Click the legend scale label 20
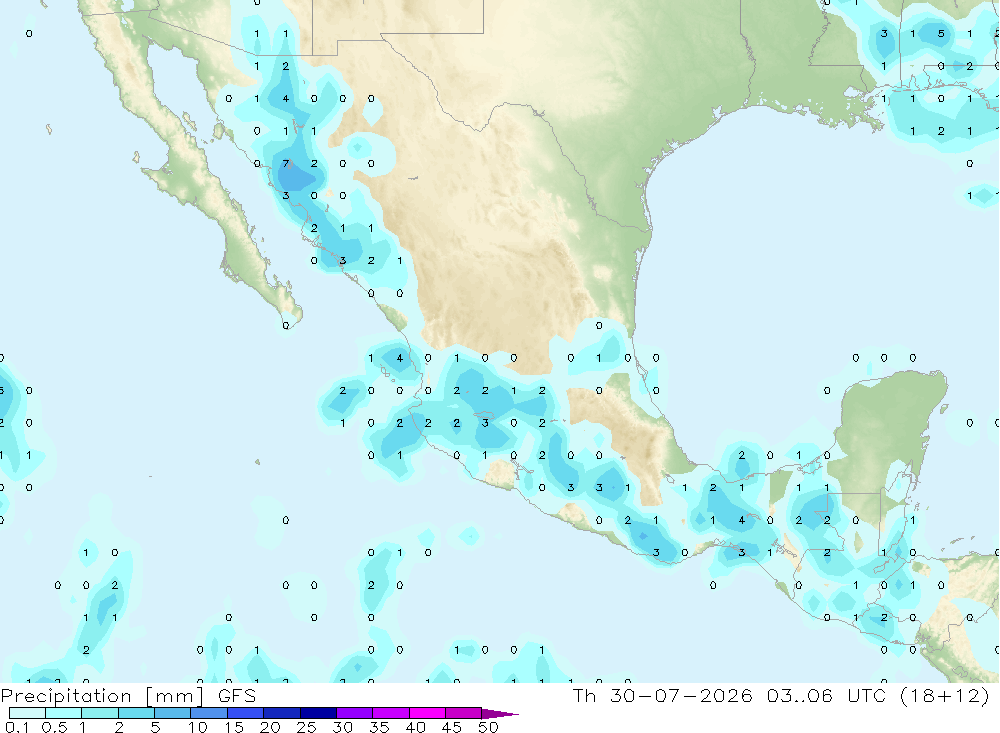Image resolution: width=1000 pixels, height=733 pixels. (x=270, y=727)
